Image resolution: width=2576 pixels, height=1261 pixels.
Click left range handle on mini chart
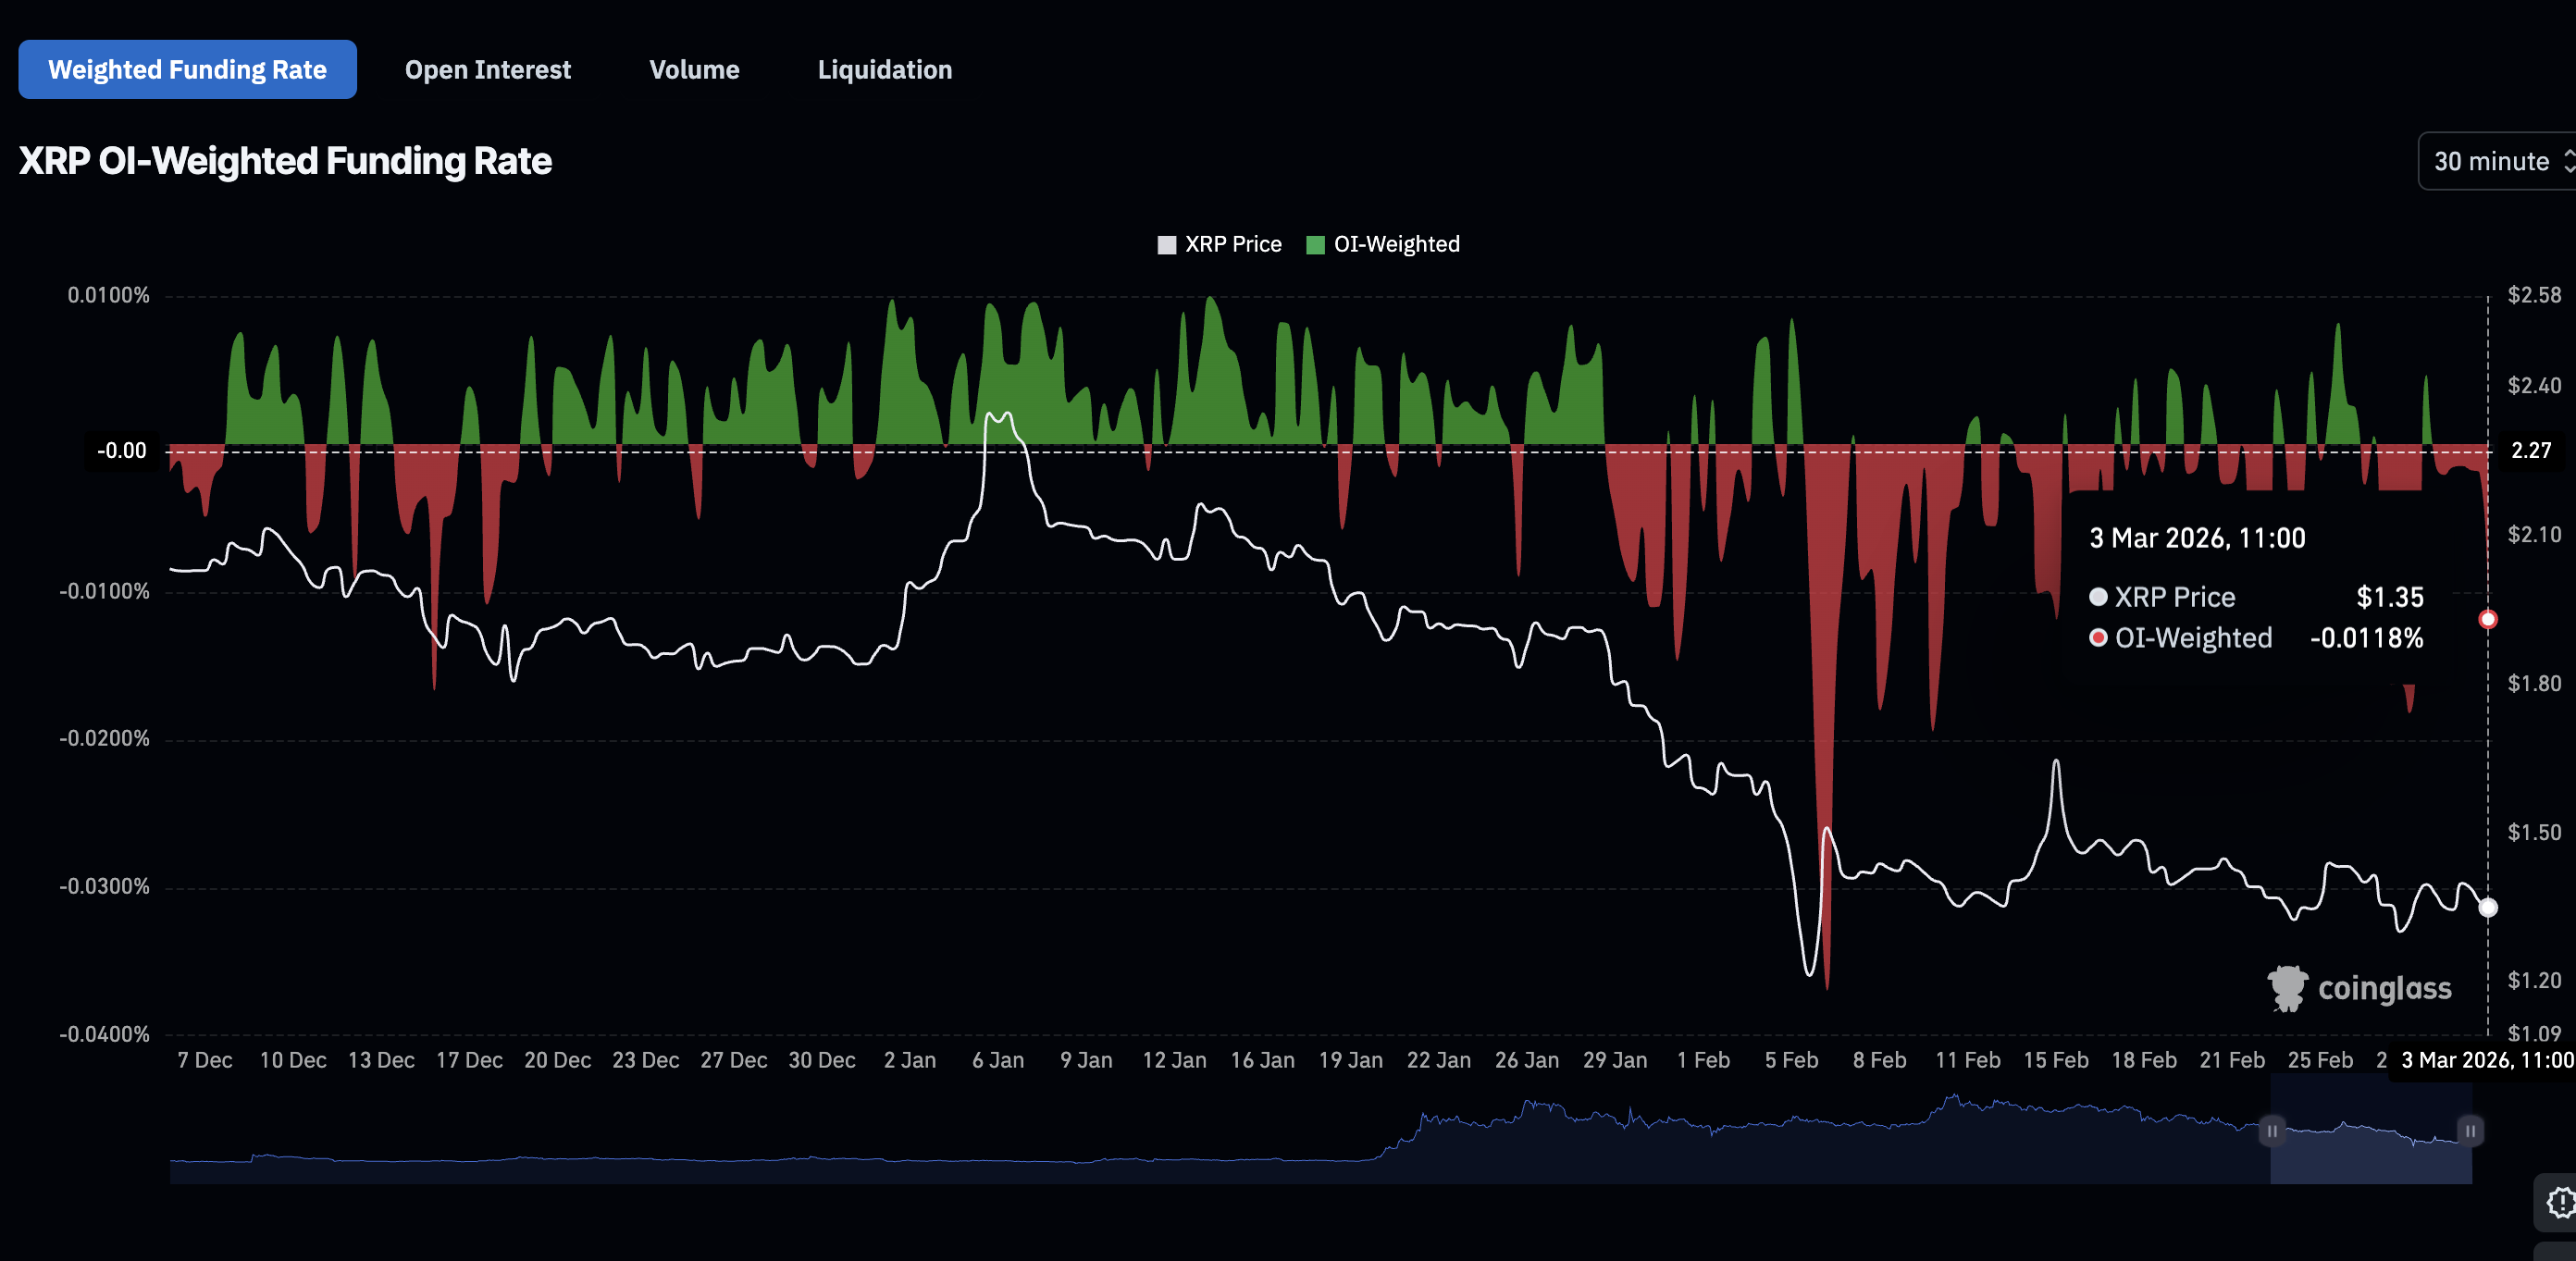pos(2272,1131)
